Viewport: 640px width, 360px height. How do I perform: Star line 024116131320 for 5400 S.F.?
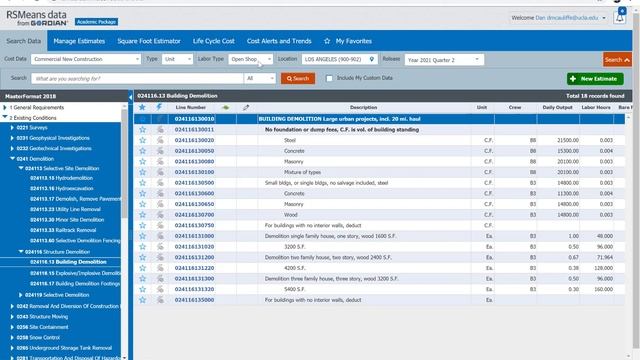142,289
